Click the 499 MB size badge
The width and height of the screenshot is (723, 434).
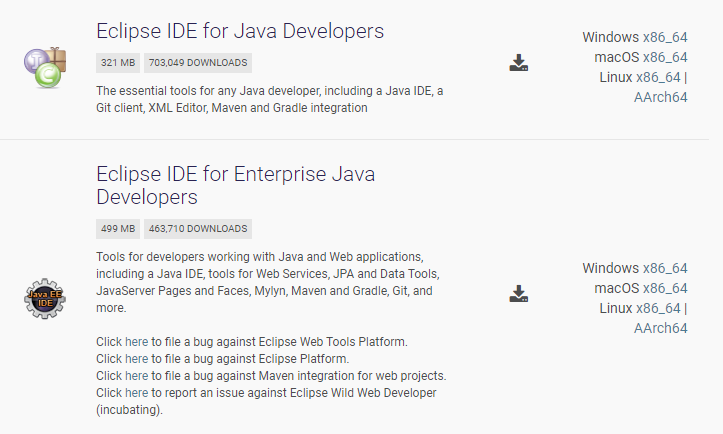point(118,229)
